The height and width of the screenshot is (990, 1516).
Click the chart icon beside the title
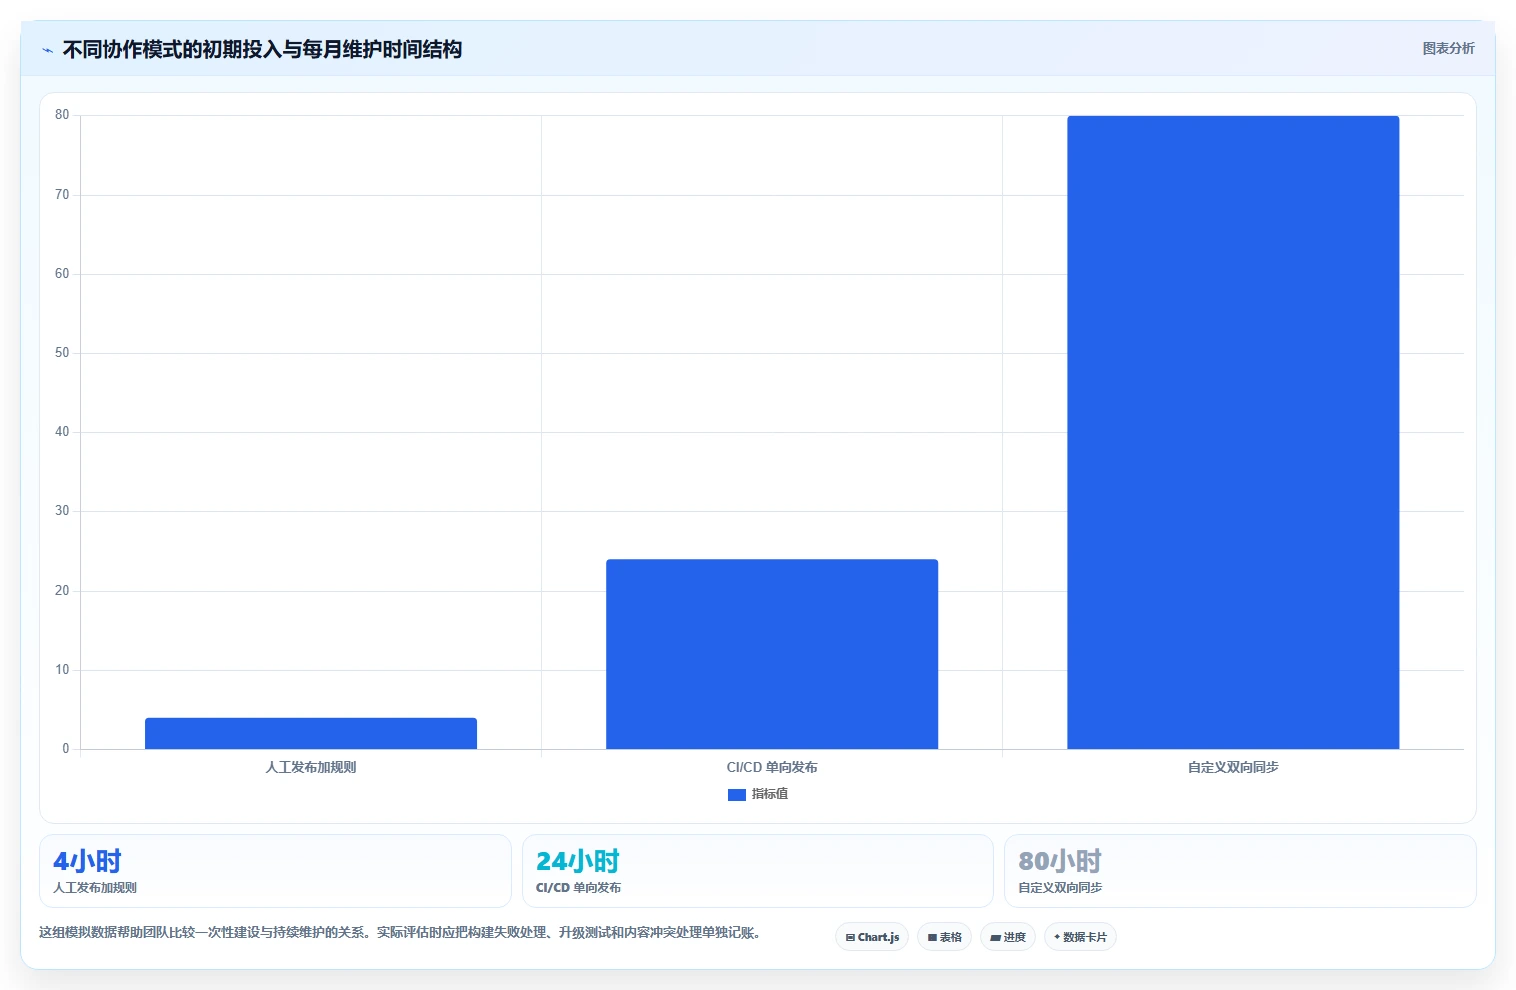pos(47,50)
